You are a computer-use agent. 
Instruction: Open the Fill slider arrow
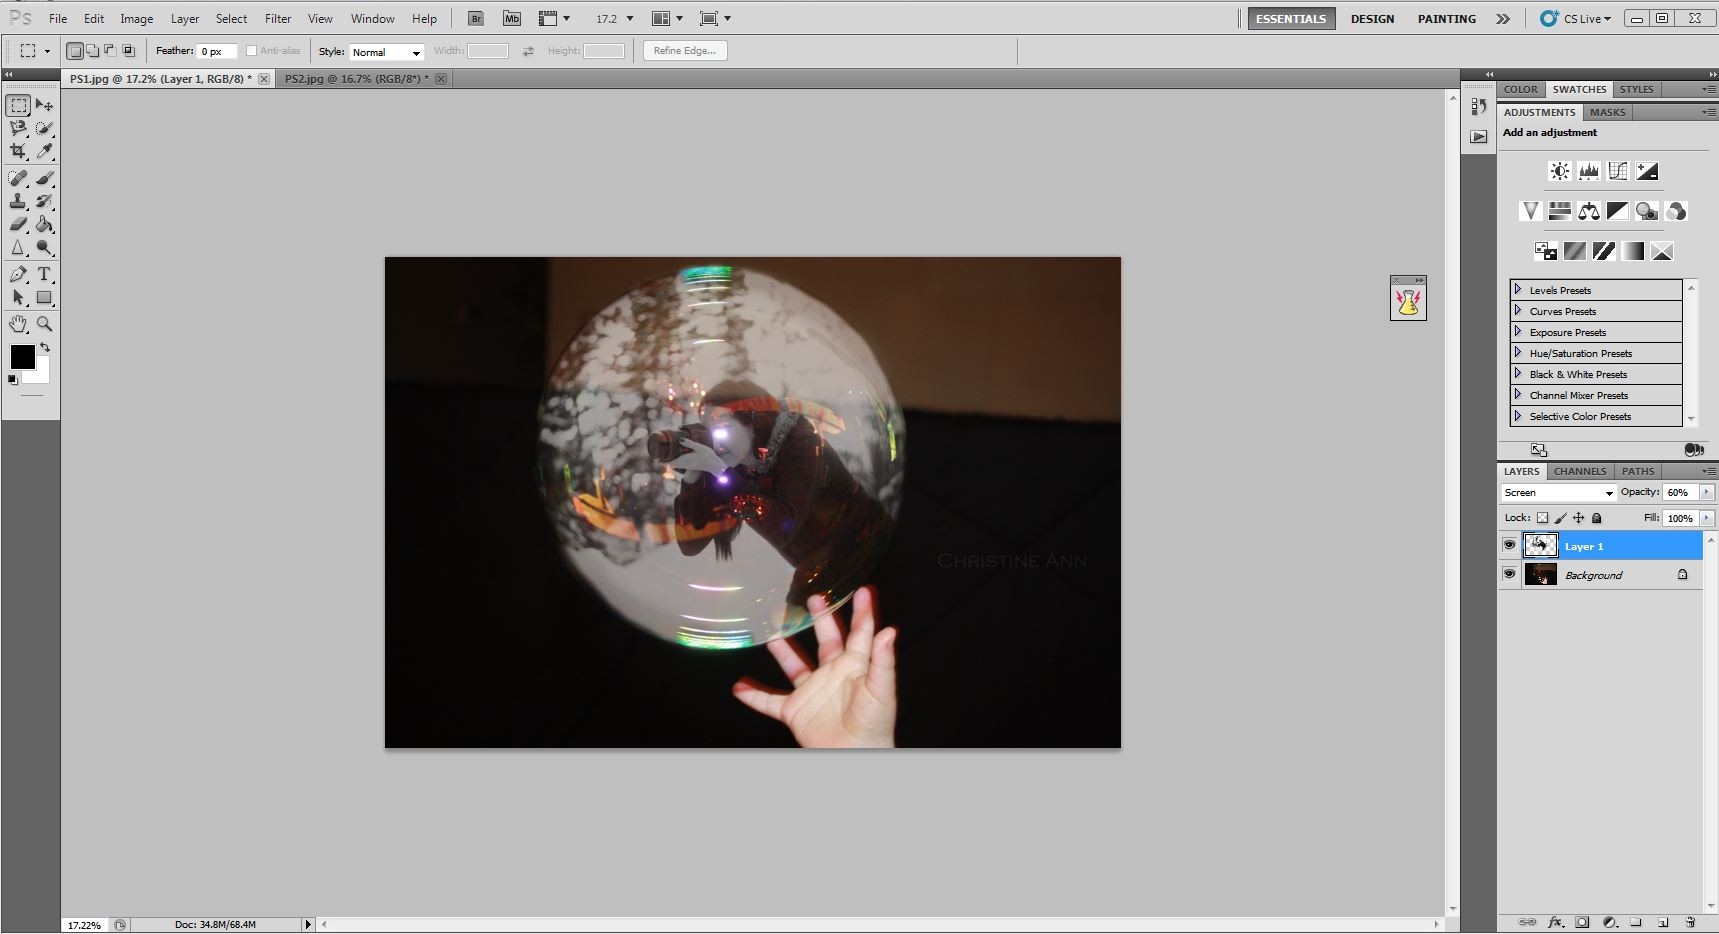pyautogui.click(x=1706, y=518)
